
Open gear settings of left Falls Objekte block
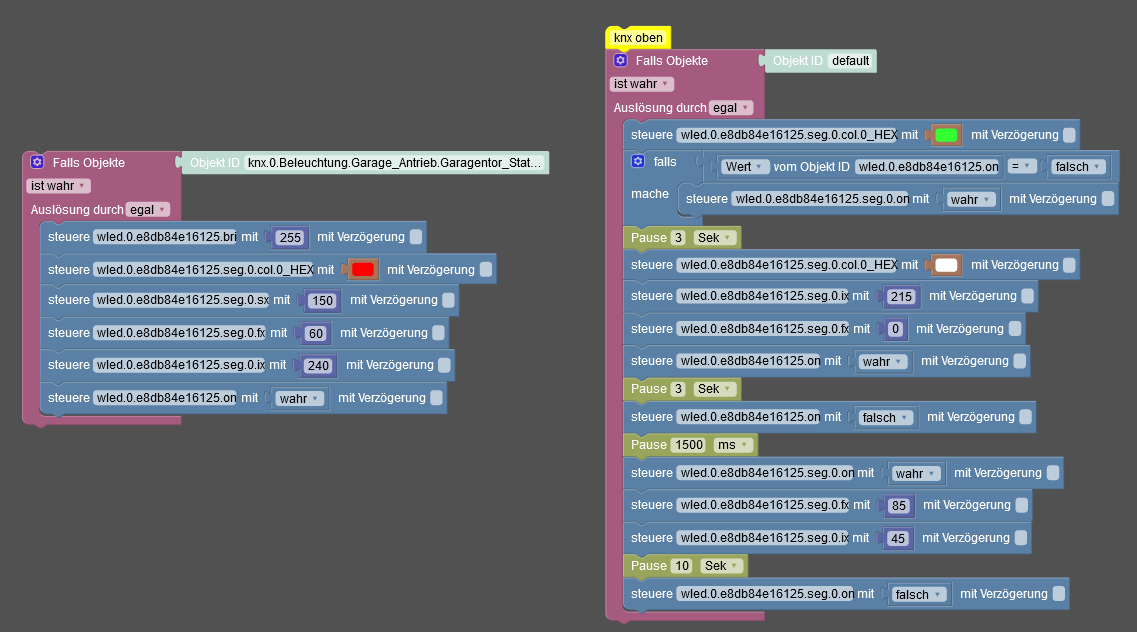pos(38,162)
